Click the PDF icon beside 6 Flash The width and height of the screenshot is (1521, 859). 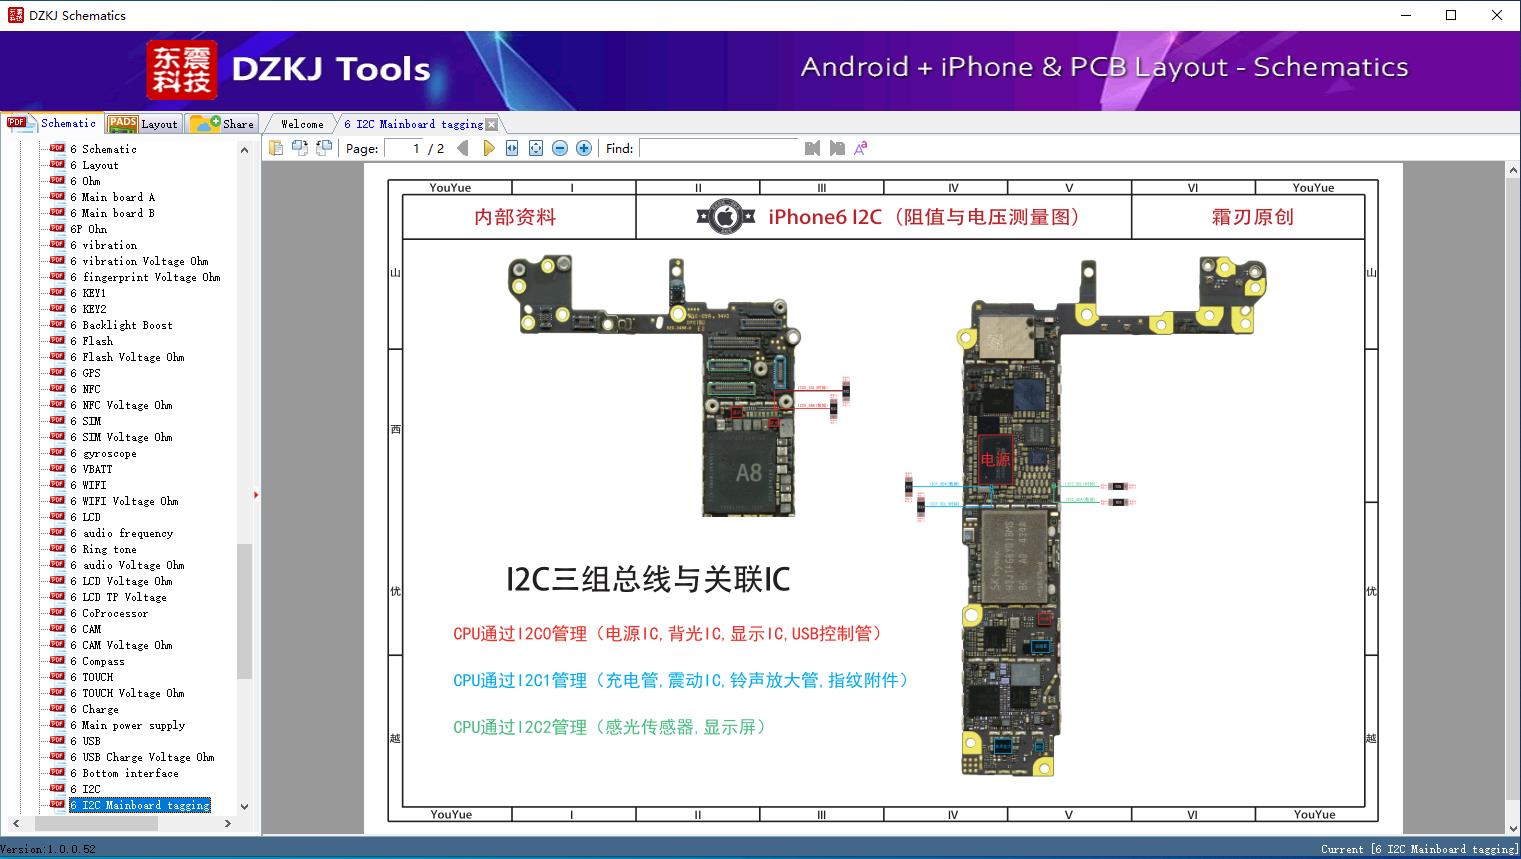(57, 340)
